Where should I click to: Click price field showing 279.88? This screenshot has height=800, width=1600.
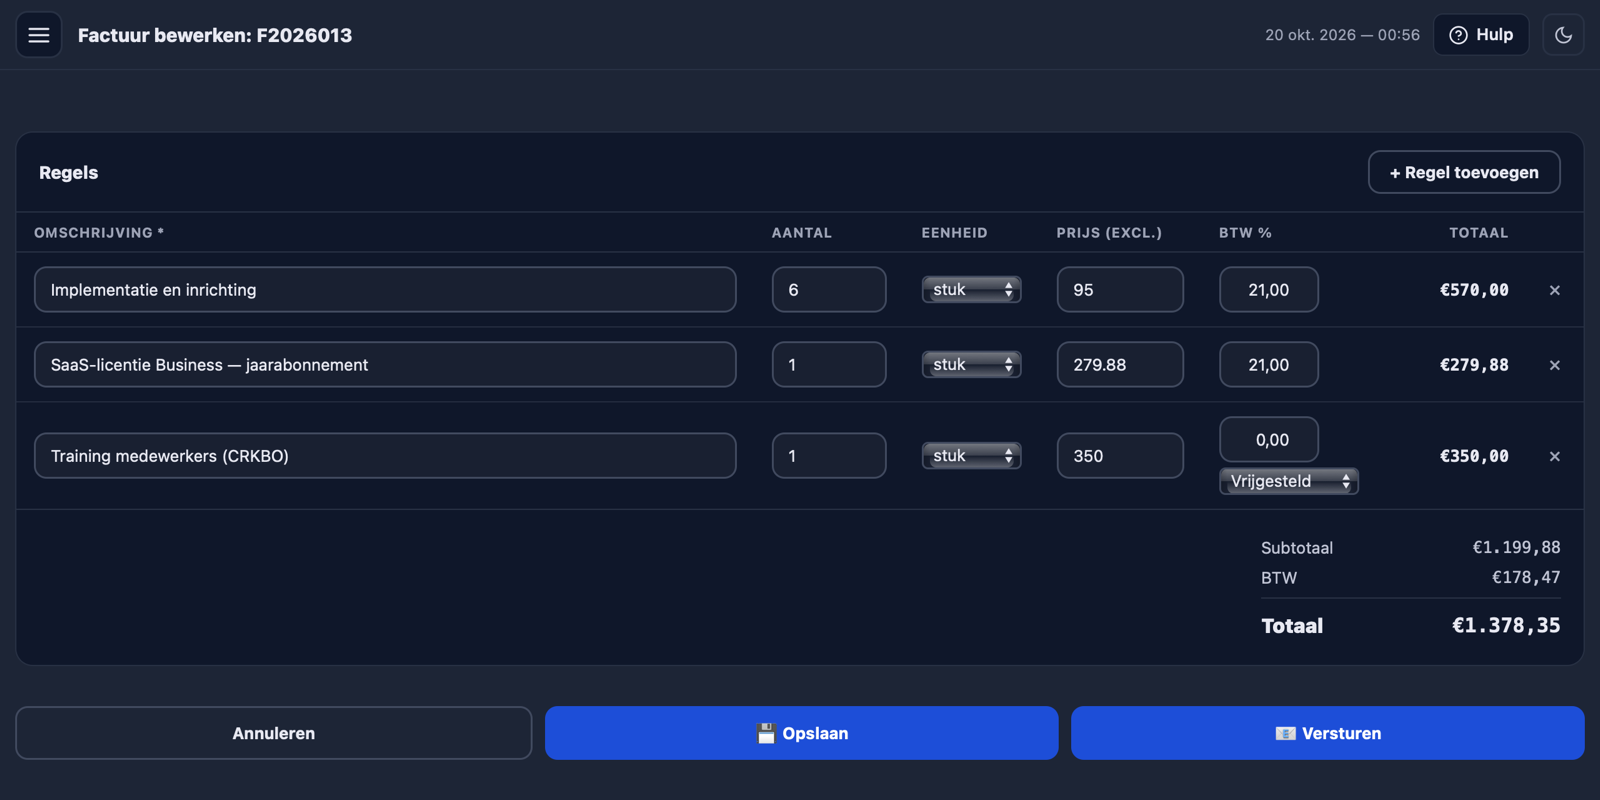(x=1120, y=364)
